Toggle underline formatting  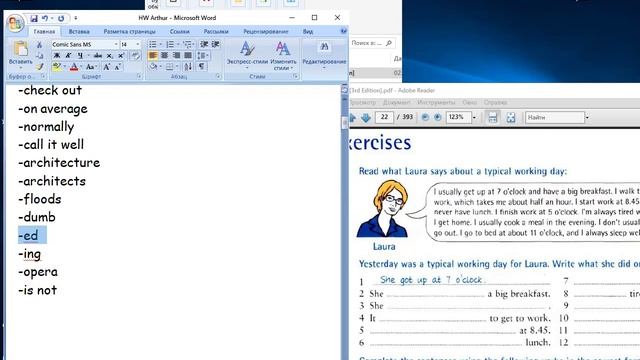click(x=80, y=56)
